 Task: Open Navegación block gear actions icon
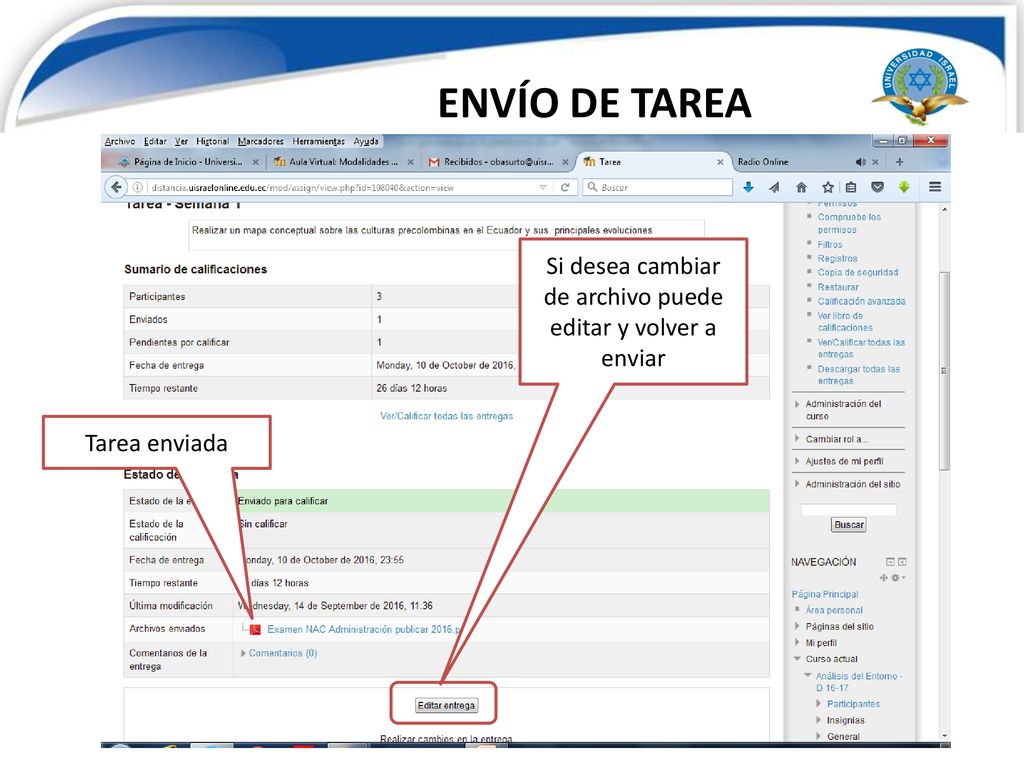898,578
